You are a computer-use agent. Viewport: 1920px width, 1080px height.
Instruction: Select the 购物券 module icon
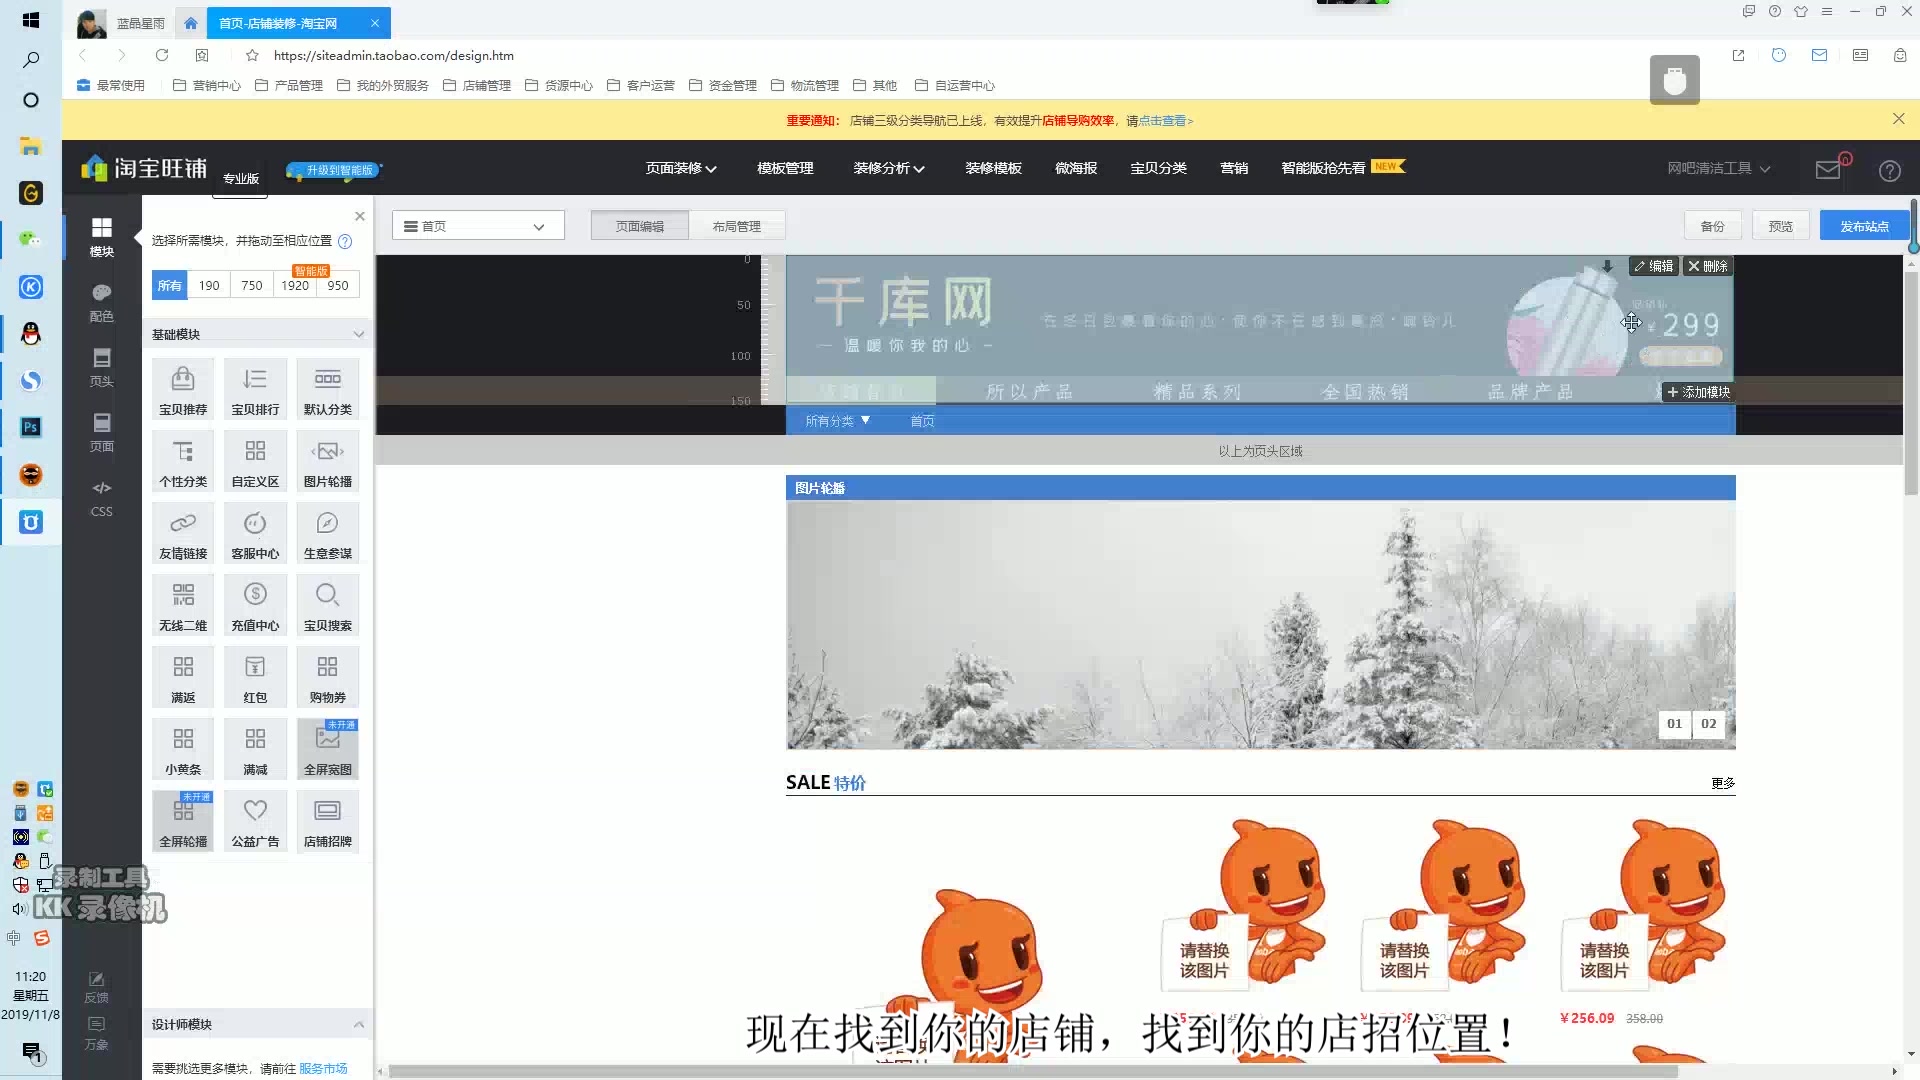pos(327,676)
